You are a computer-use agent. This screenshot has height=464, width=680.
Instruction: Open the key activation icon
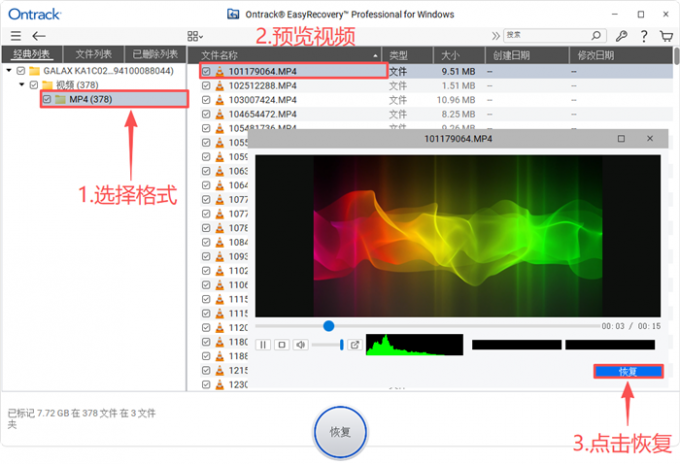click(621, 36)
